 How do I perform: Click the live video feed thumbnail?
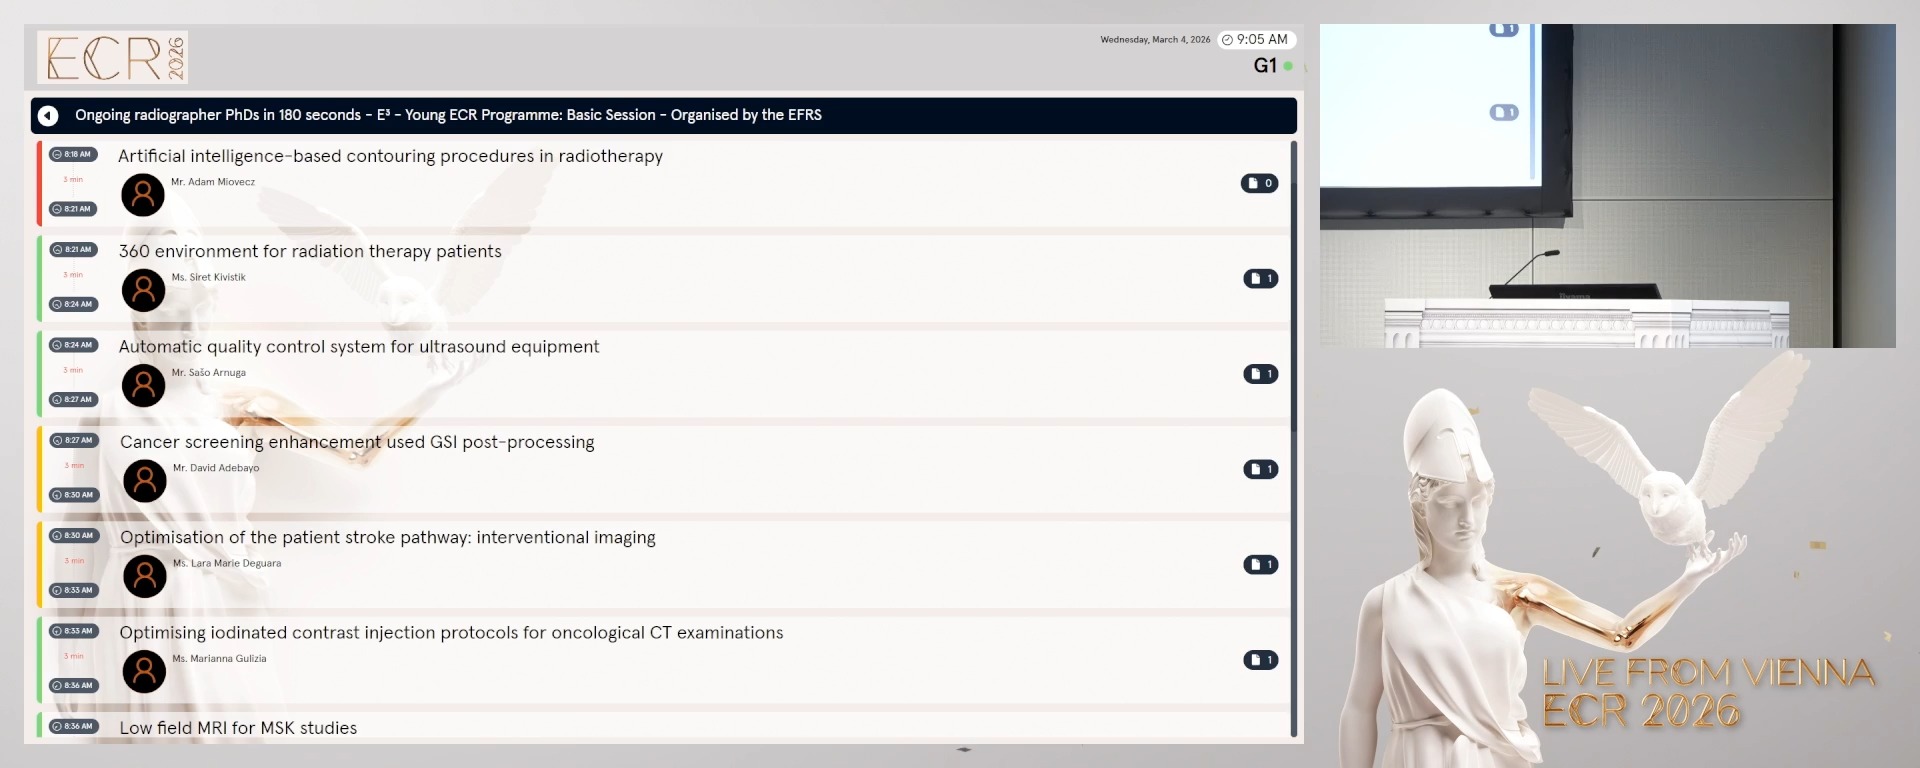point(1607,186)
